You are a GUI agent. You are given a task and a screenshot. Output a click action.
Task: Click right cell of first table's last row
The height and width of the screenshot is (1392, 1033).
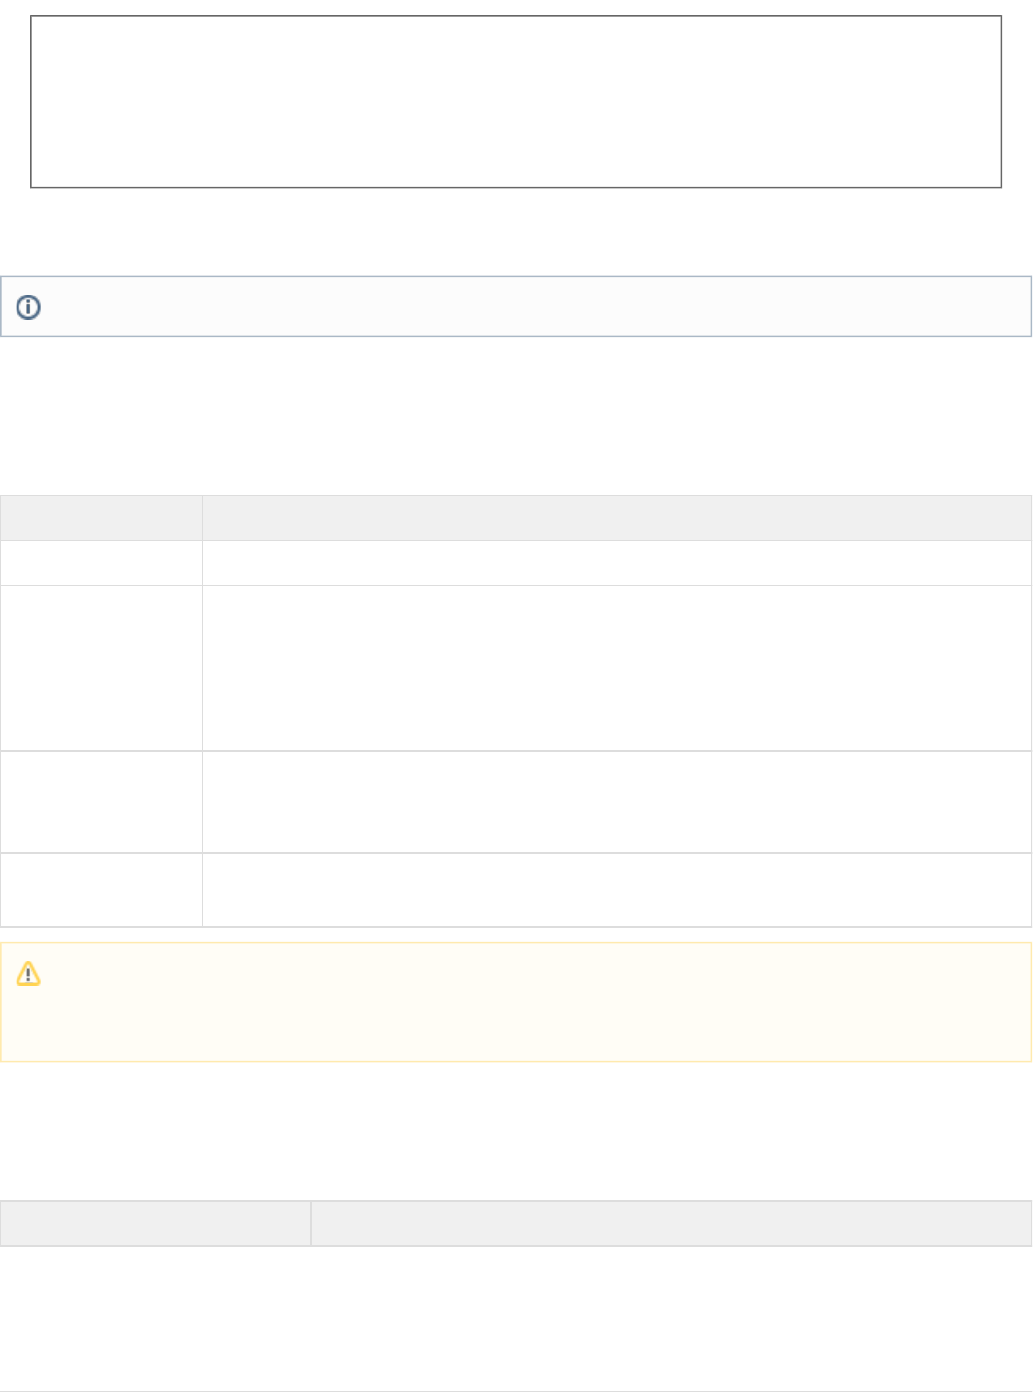[x=616, y=890]
